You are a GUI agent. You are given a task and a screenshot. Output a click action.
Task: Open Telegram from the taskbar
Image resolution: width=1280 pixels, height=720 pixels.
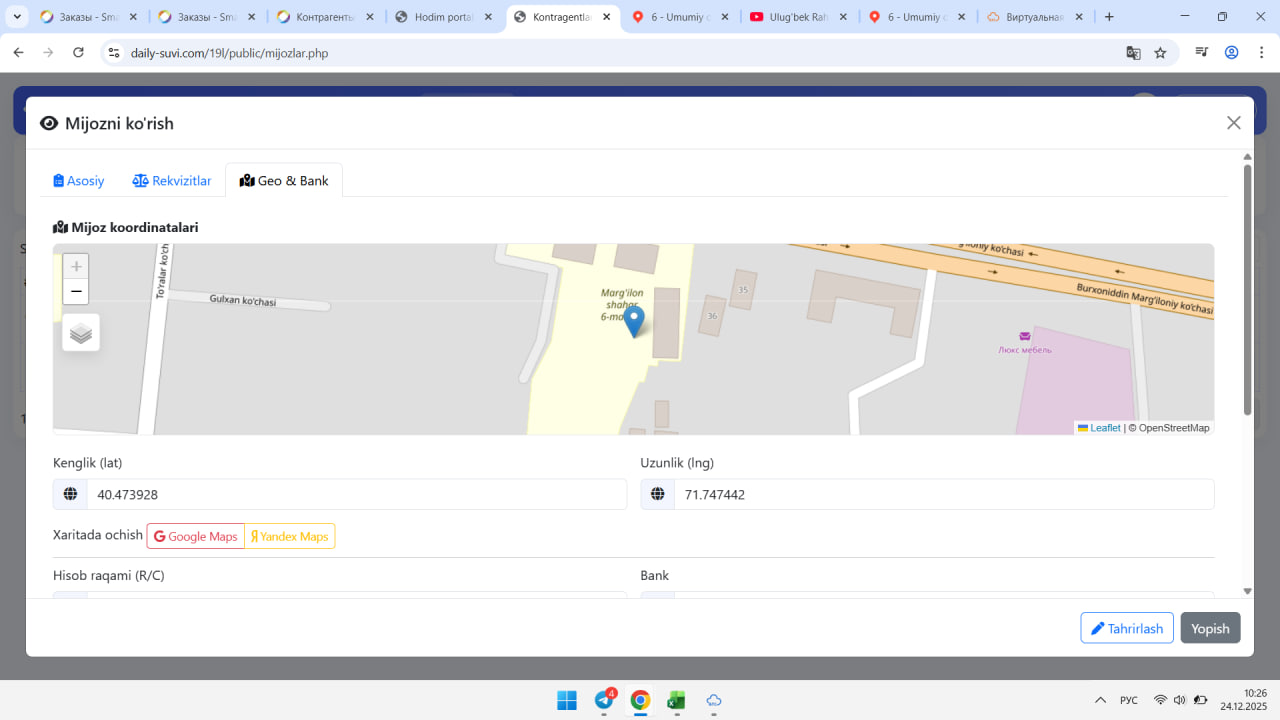pyautogui.click(x=604, y=700)
